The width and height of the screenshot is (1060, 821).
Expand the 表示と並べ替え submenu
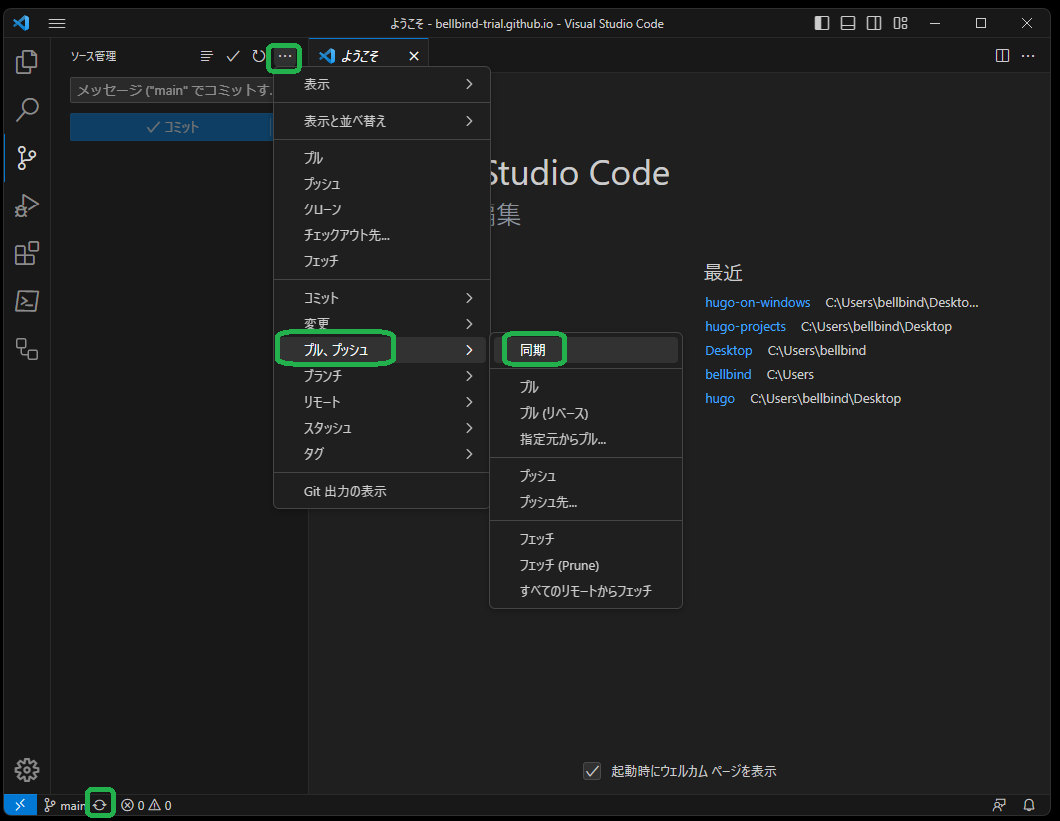381,121
